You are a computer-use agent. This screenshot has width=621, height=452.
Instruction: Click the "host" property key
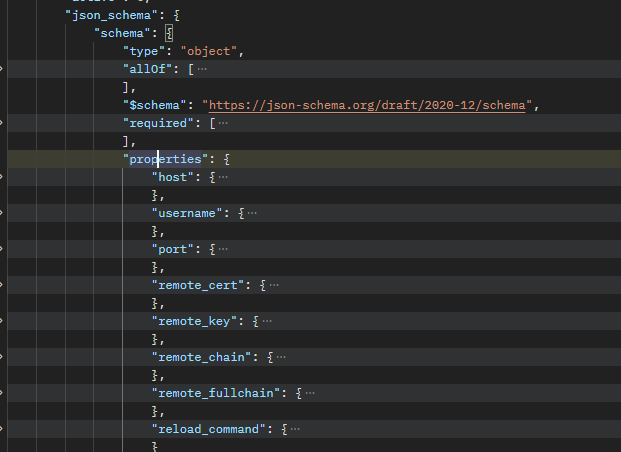click(x=173, y=177)
